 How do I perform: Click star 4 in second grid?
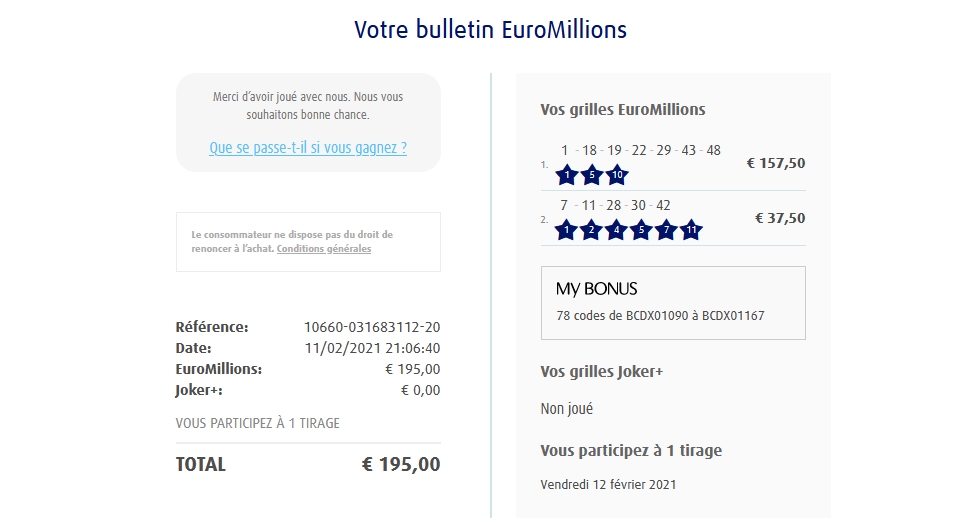(x=617, y=230)
